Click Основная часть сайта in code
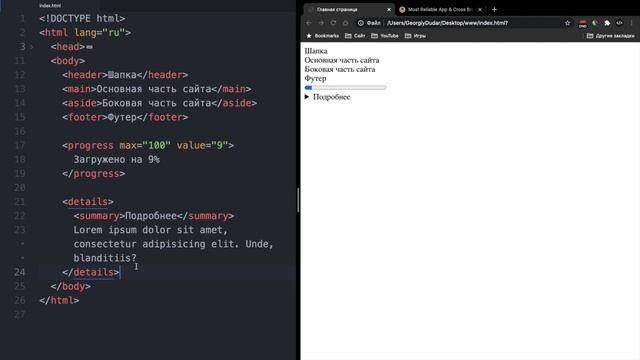The height and width of the screenshot is (360, 640). tap(153, 89)
